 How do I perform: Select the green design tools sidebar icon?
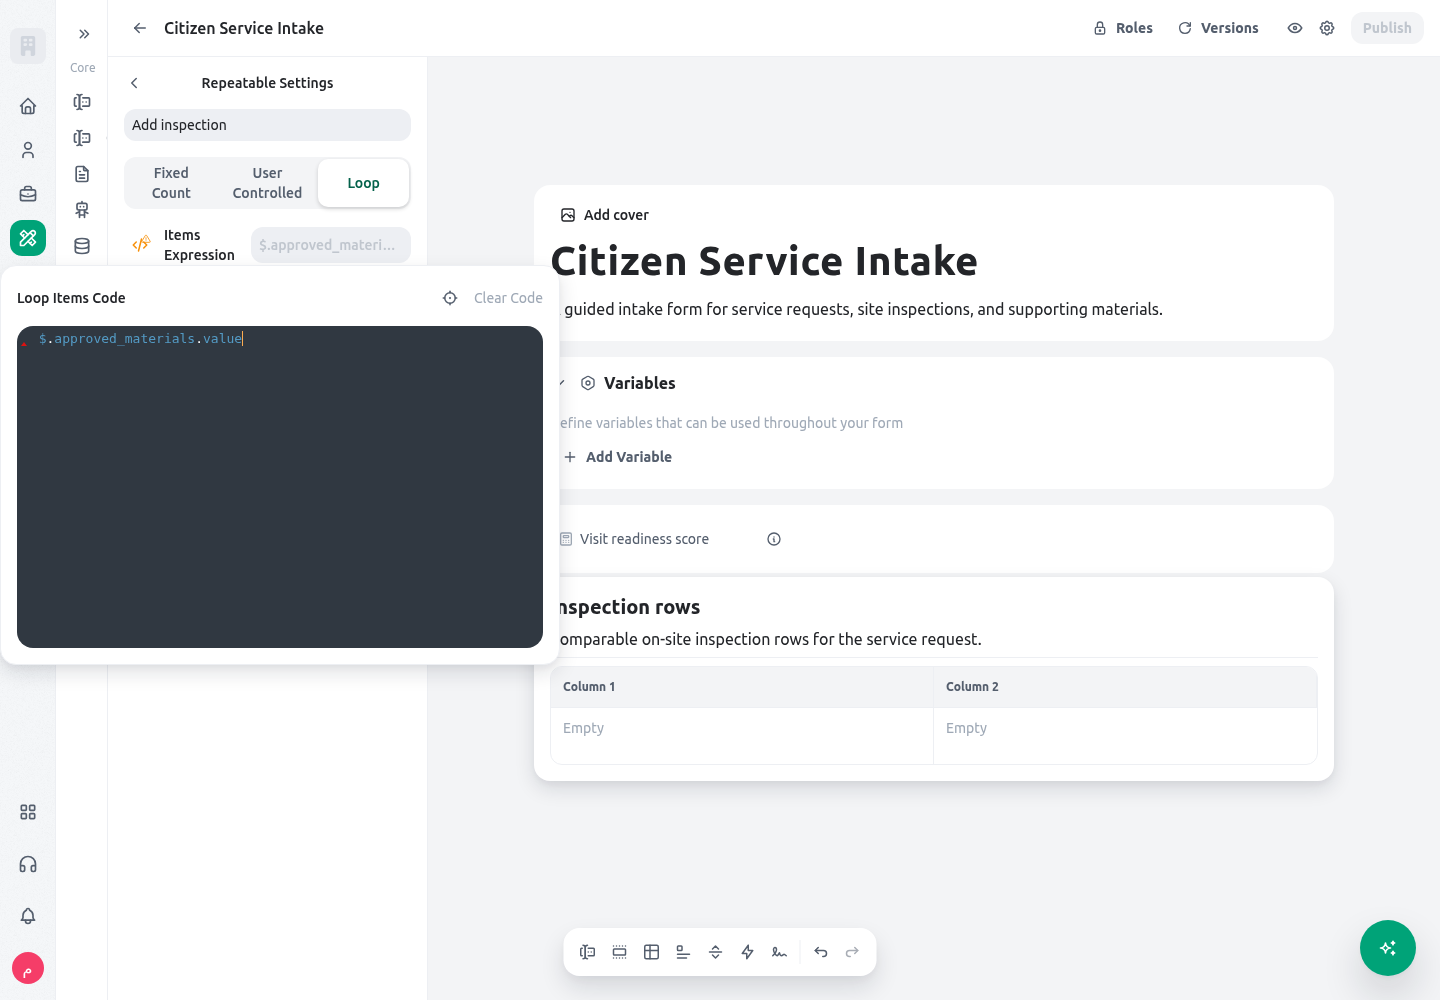pos(28,238)
